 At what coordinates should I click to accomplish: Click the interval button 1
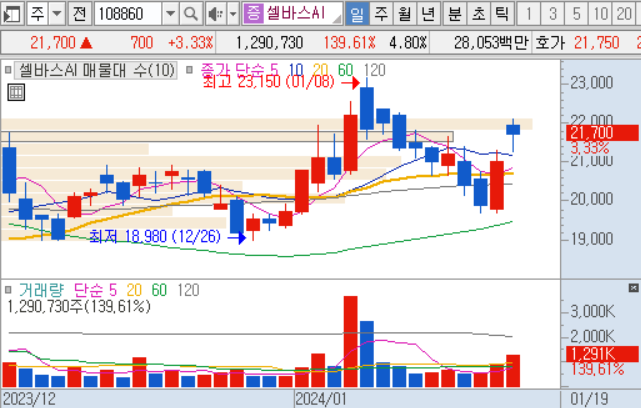pyautogui.click(x=529, y=14)
